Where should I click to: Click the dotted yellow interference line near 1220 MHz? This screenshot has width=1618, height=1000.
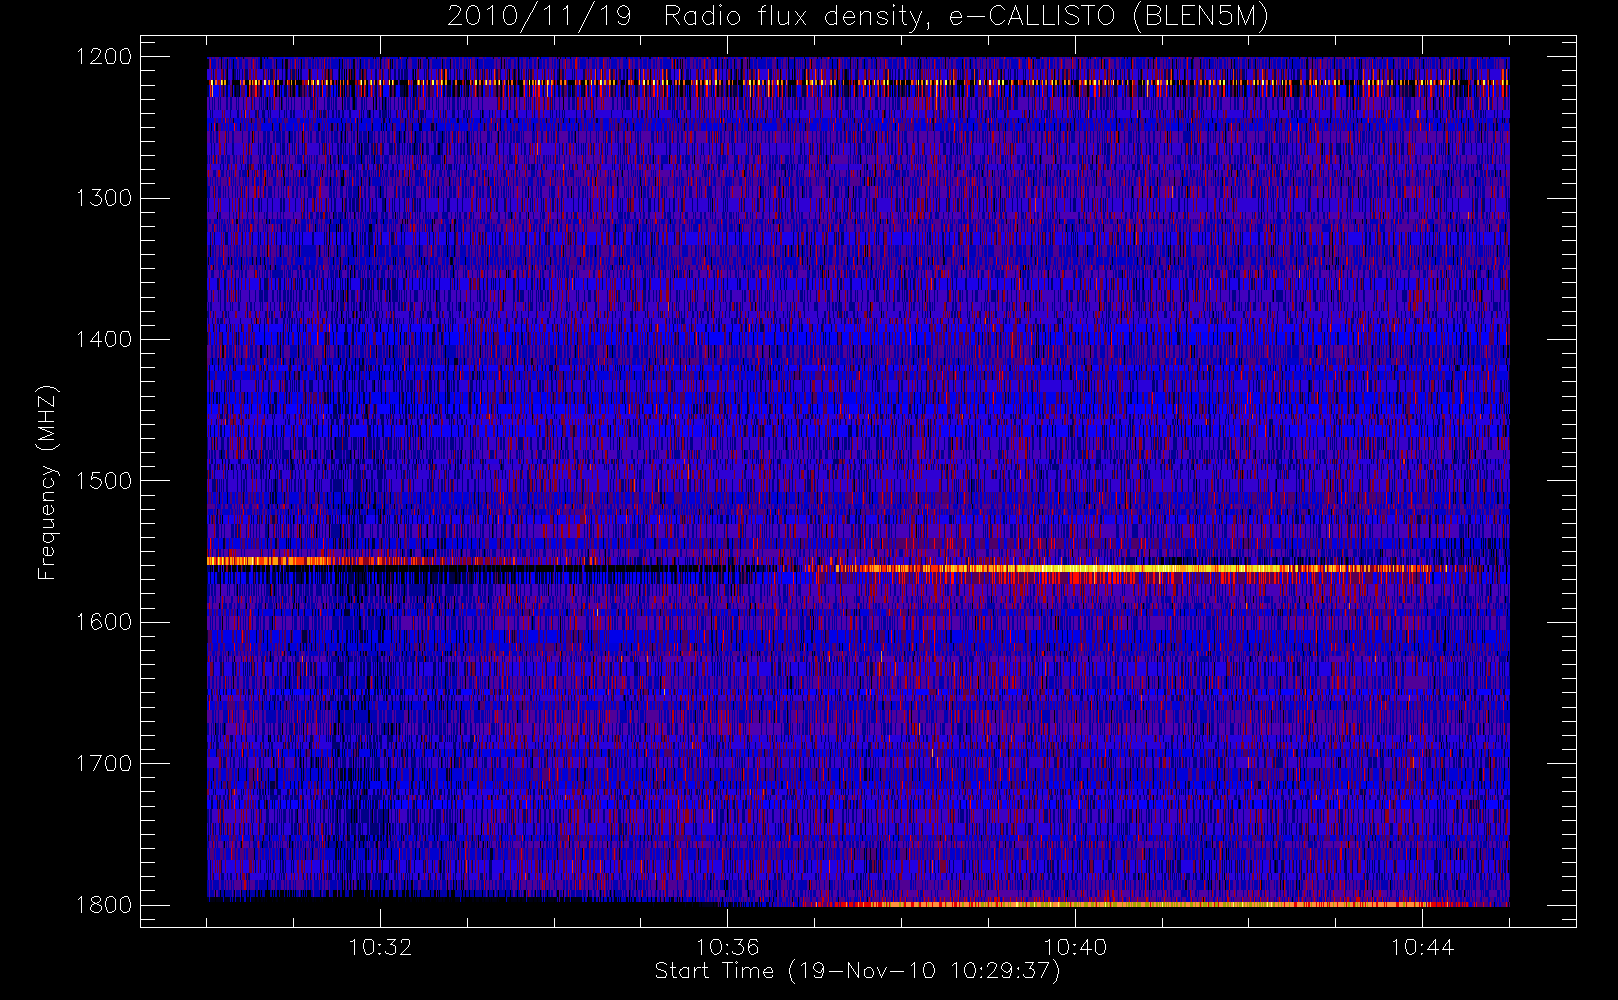[x=858, y=82]
